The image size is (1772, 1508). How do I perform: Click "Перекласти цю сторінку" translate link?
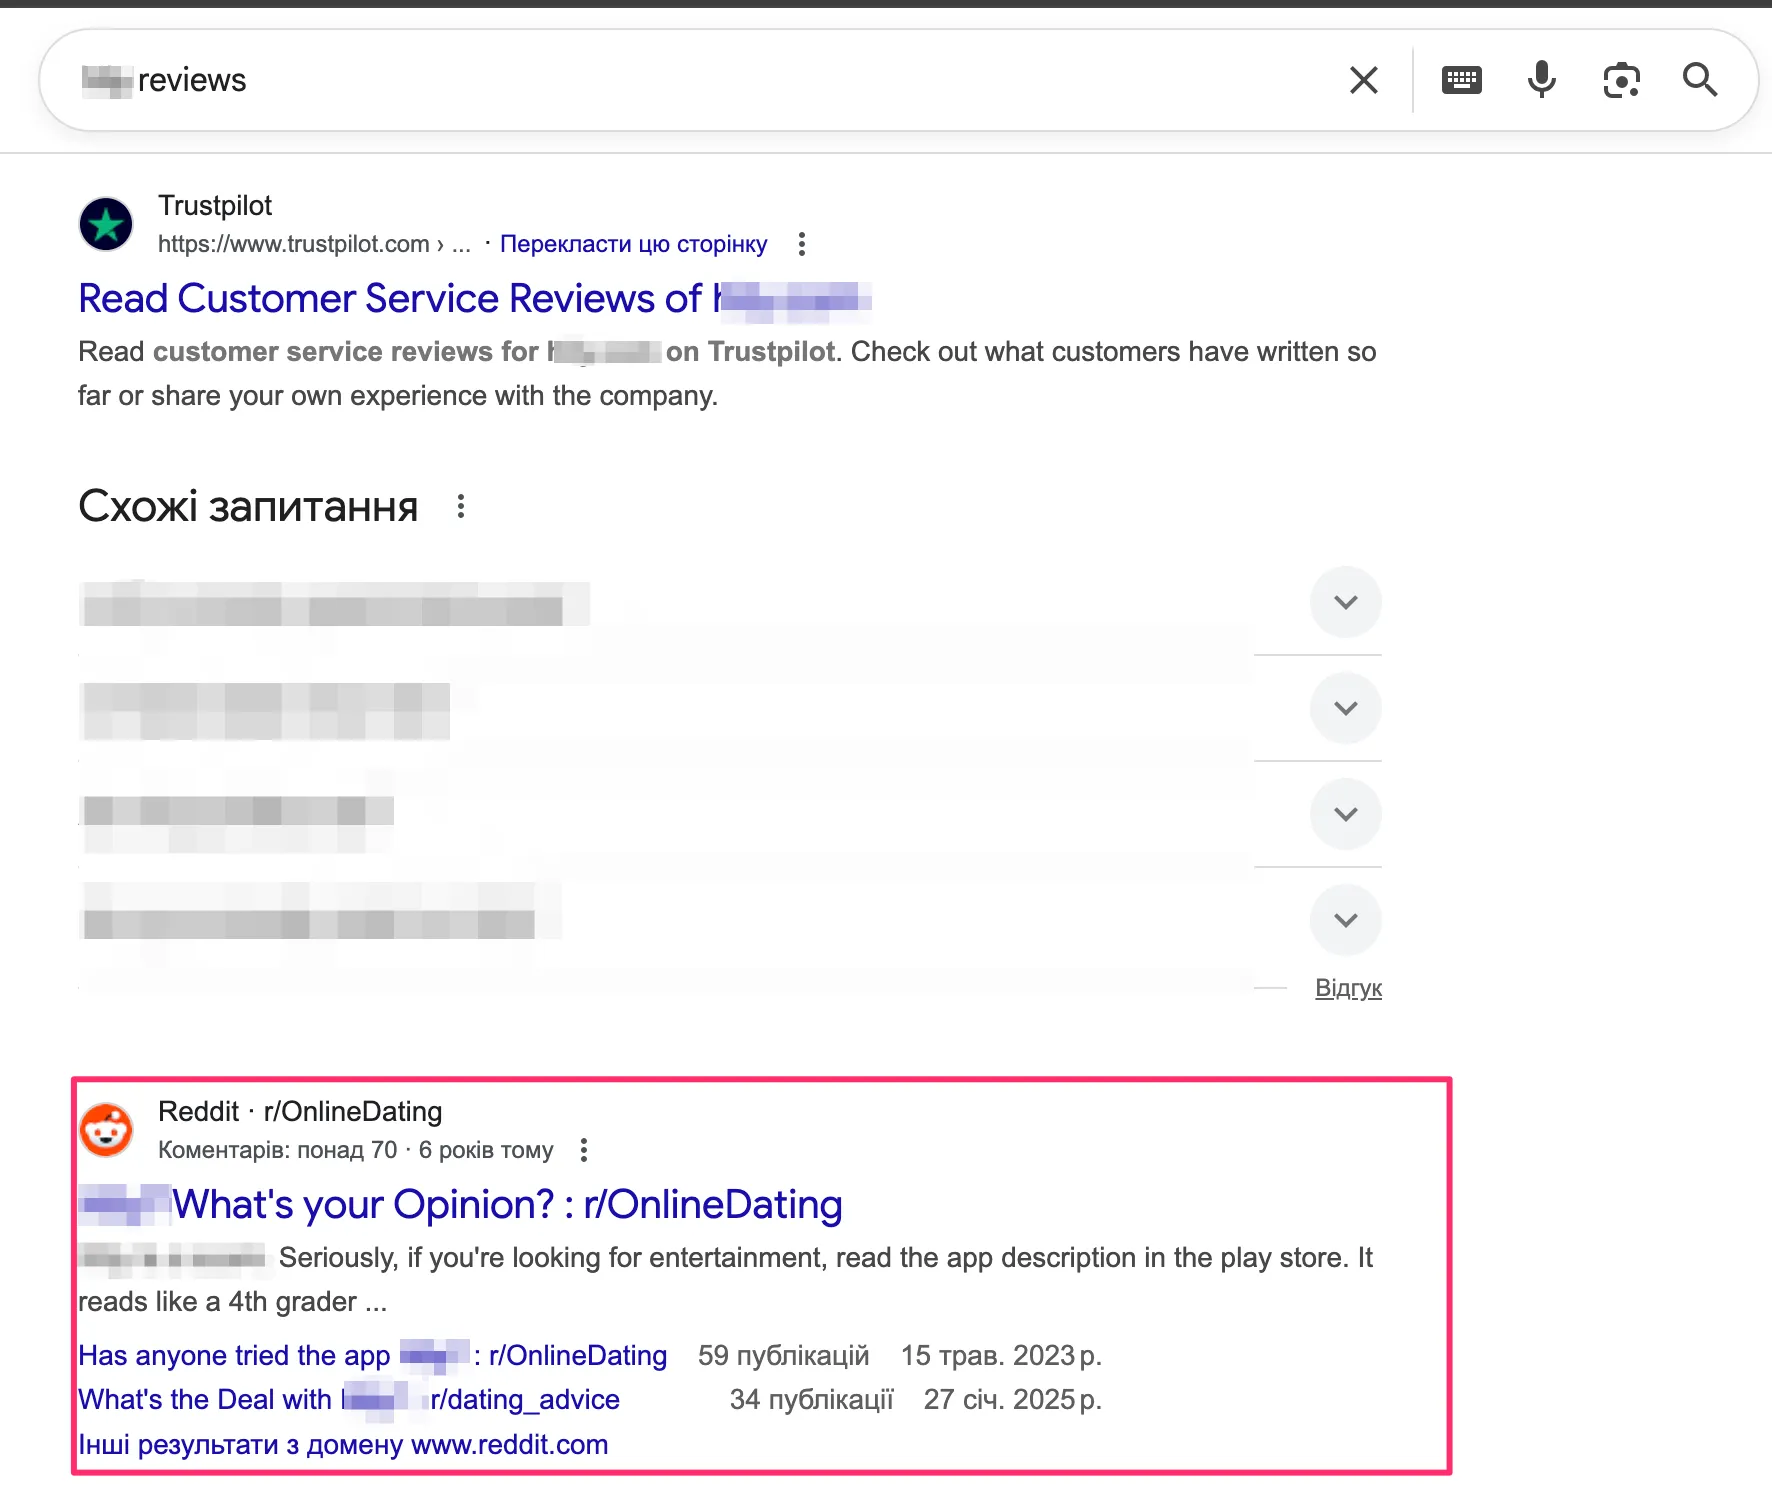[633, 244]
